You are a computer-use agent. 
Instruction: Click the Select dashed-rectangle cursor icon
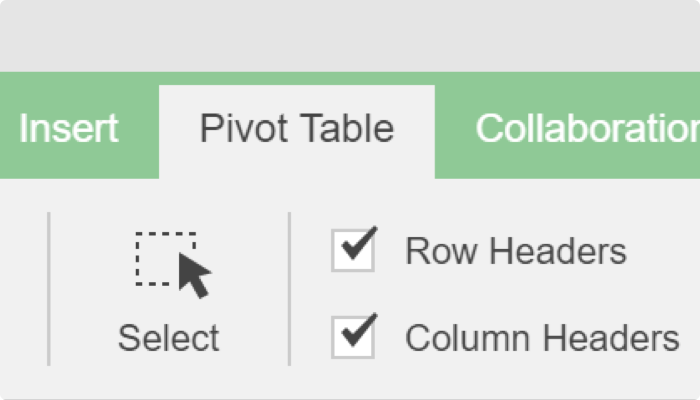pos(173,265)
